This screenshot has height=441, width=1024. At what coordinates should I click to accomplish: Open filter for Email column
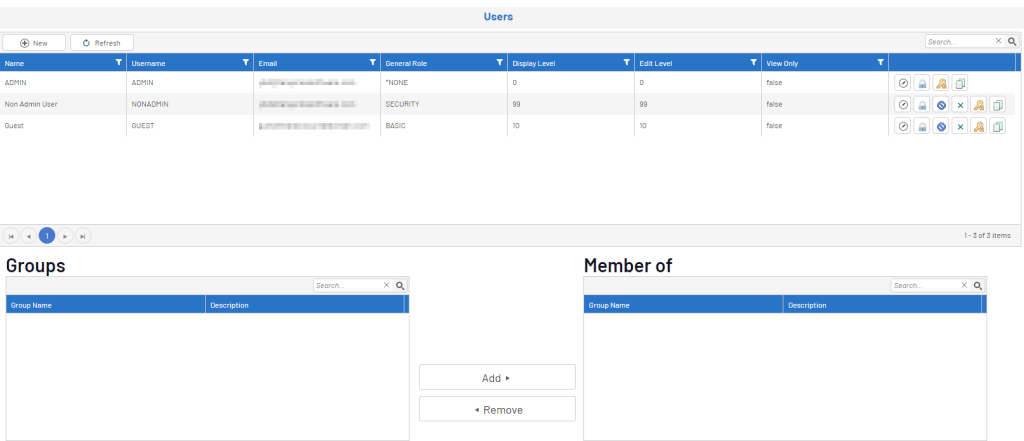coord(372,63)
